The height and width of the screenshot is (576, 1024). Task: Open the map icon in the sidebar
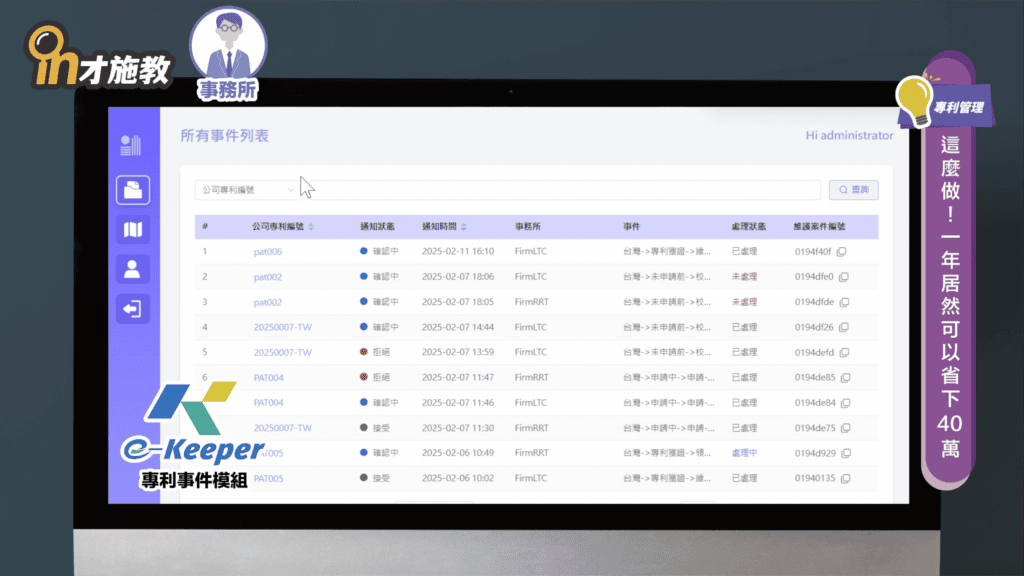tap(133, 230)
